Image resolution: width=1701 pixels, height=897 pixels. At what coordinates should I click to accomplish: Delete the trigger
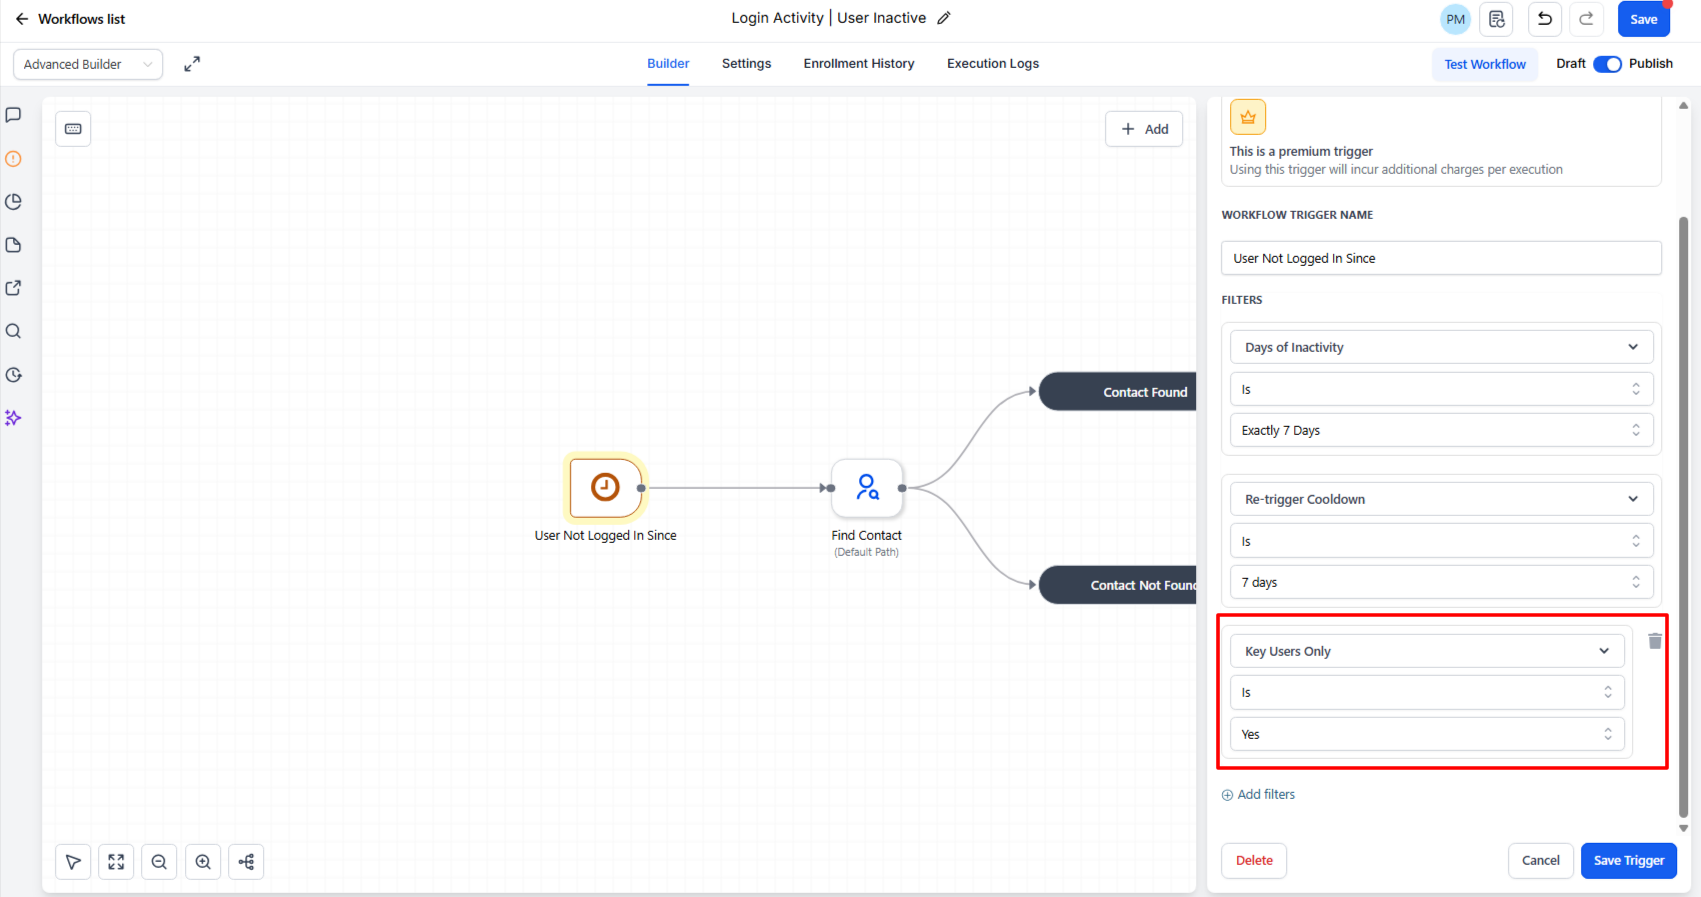coord(1254,860)
